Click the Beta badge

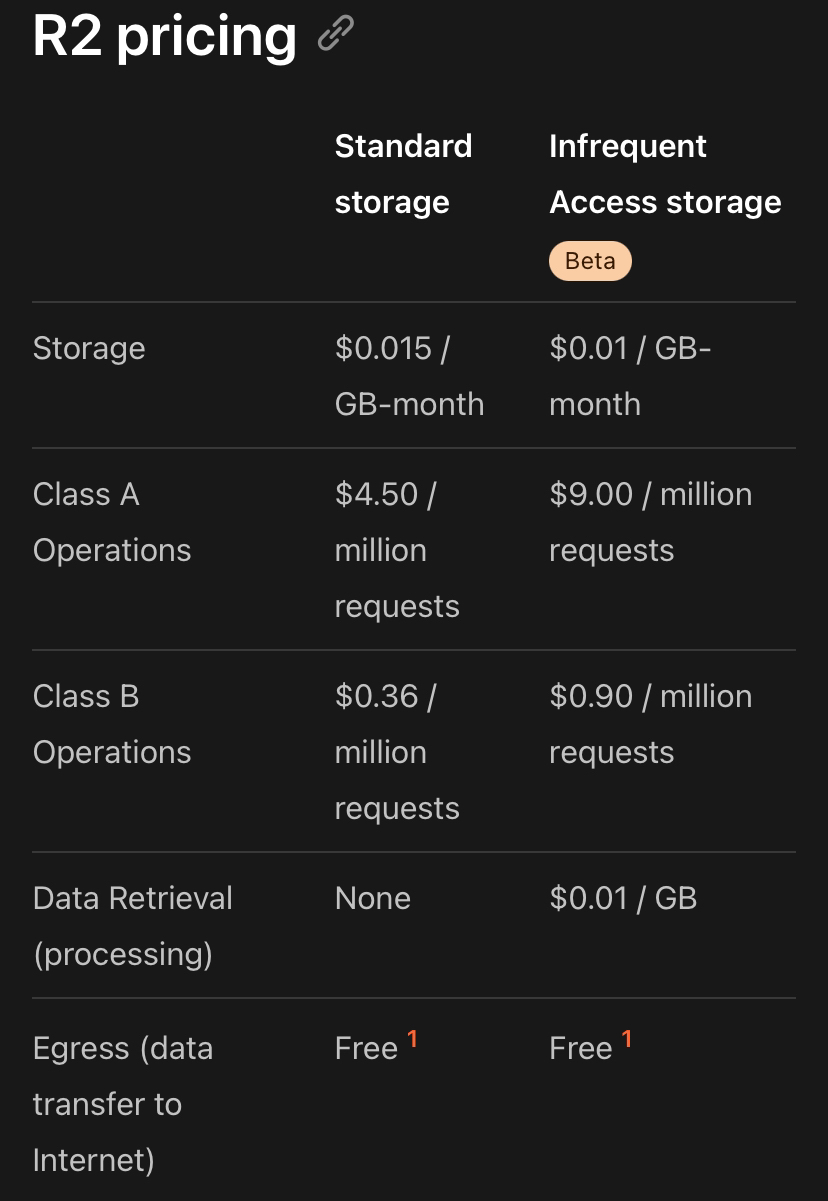[590, 261]
